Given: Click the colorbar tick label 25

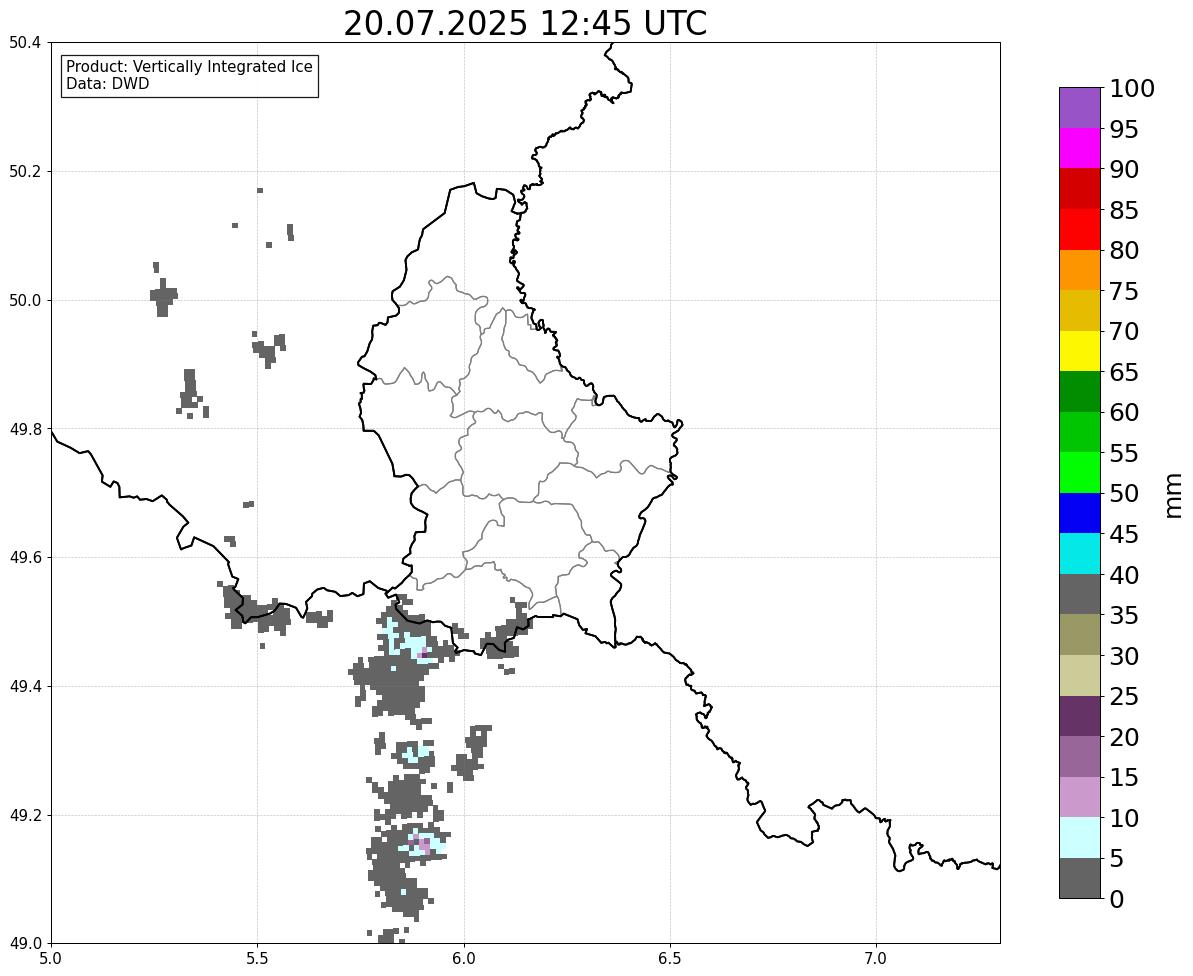Looking at the screenshot, I should (1124, 697).
